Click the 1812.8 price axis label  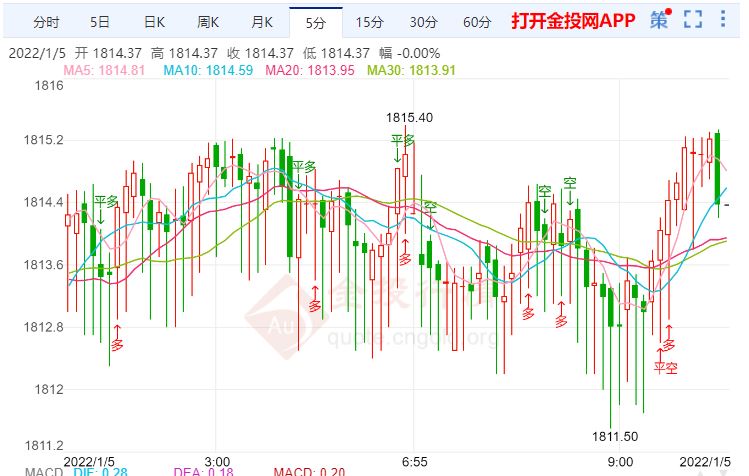pyautogui.click(x=43, y=327)
